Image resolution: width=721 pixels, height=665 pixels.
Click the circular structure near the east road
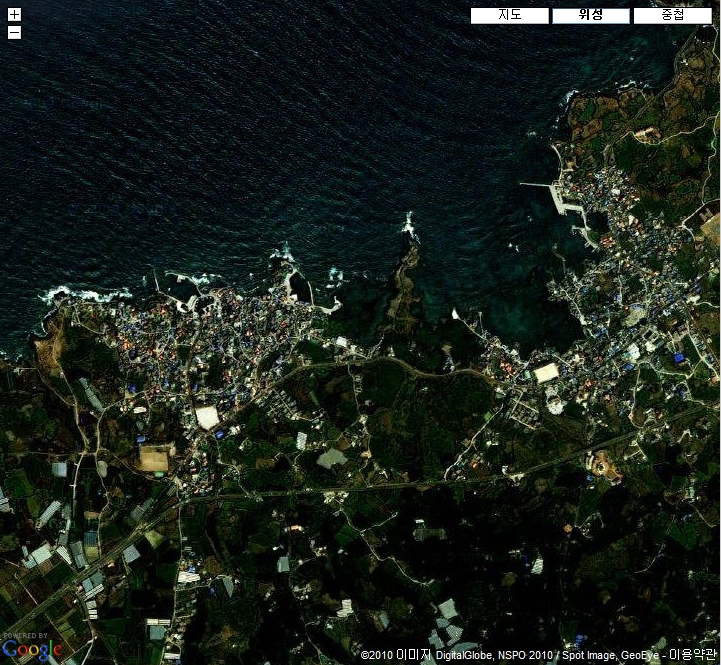[x=603, y=466]
